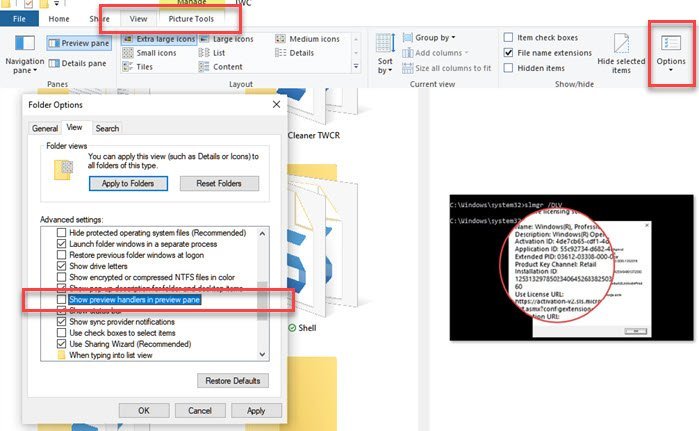
Task: Click the Advanced settings scroll up arrow
Action: pyautogui.click(x=263, y=233)
